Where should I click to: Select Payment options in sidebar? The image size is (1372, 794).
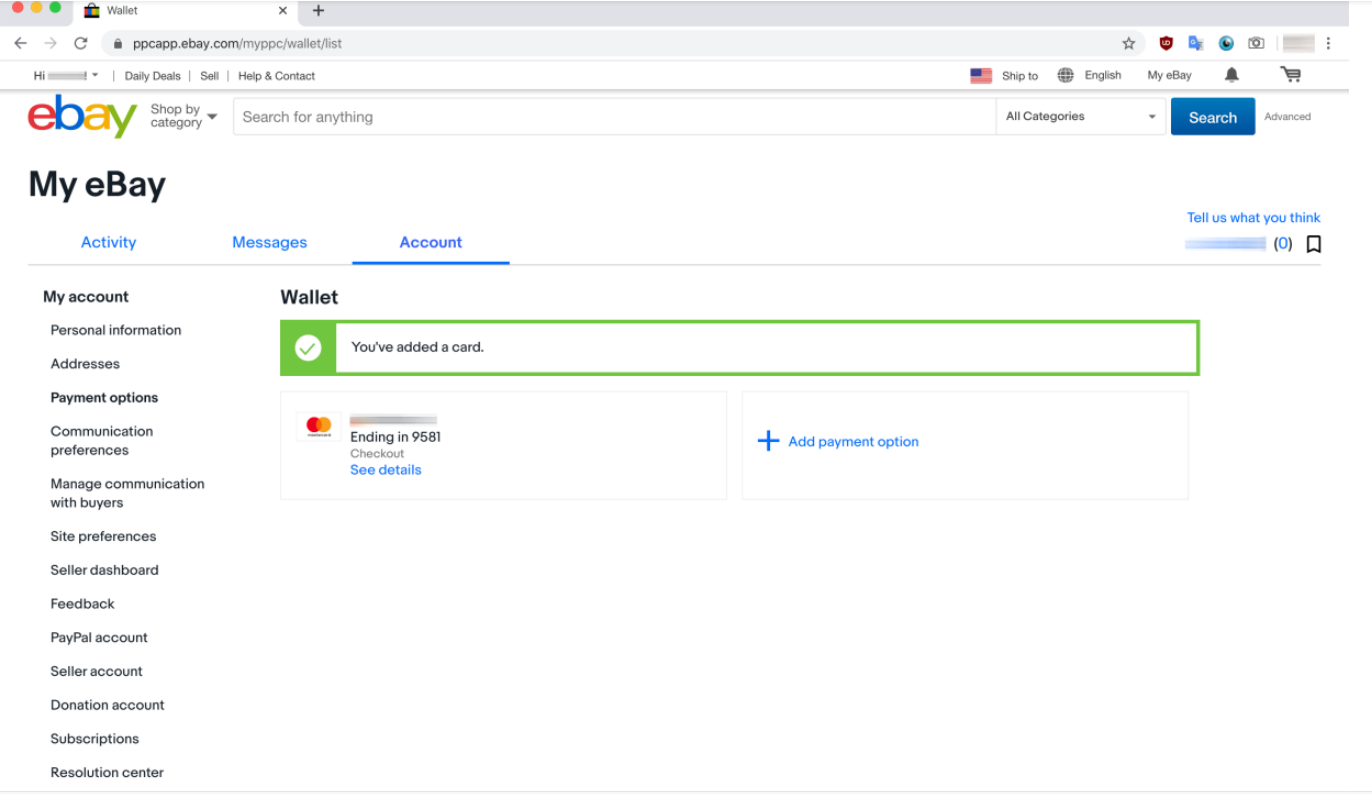(104, 398)
